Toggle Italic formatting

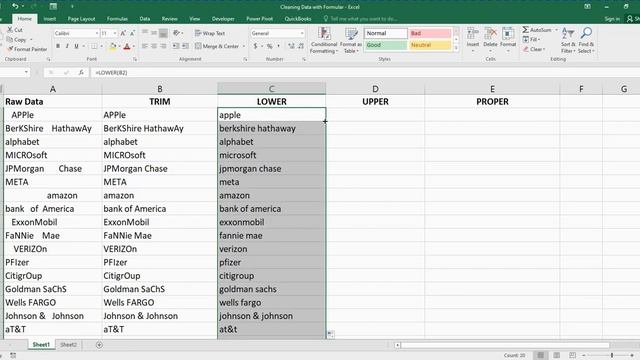[x=67, y=47]
